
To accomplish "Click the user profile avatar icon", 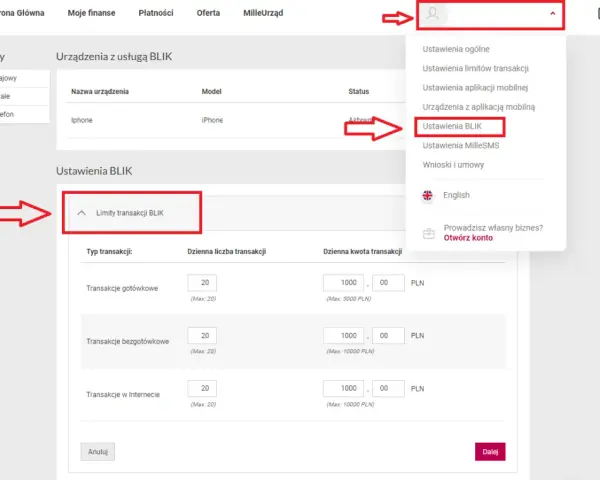I will pos(433,14).
